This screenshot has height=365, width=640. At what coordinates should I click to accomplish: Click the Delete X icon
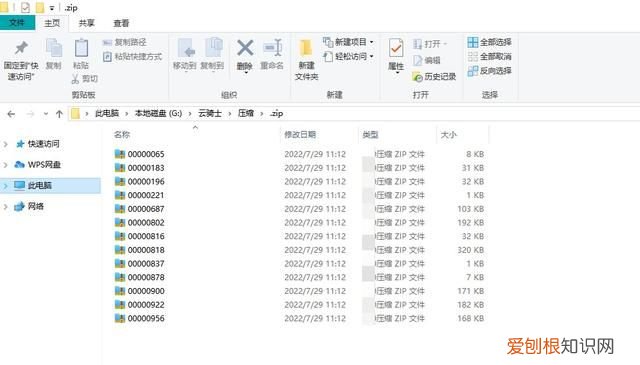point(245,48)
